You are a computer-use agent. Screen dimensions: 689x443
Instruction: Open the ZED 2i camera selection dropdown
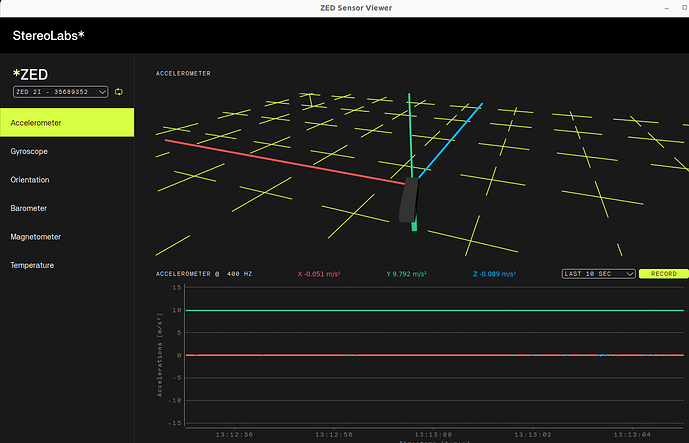pos(60,92)
